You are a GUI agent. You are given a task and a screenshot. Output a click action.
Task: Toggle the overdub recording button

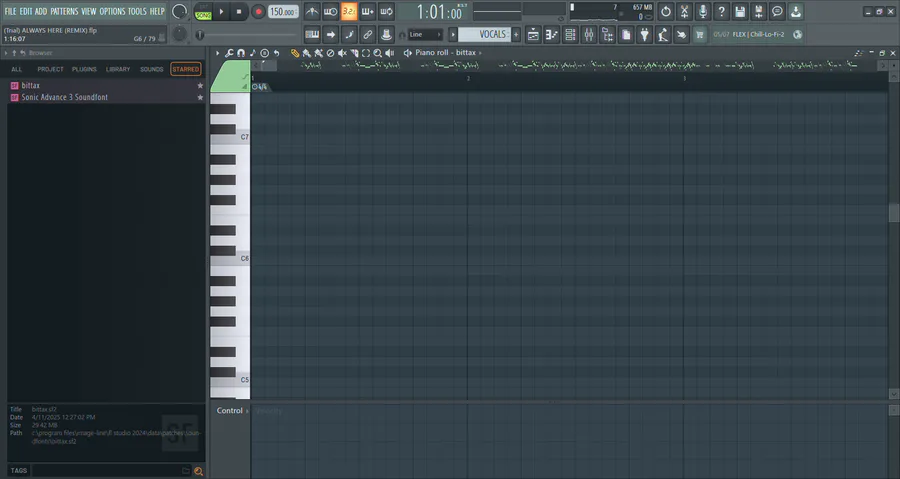(367, 11)
